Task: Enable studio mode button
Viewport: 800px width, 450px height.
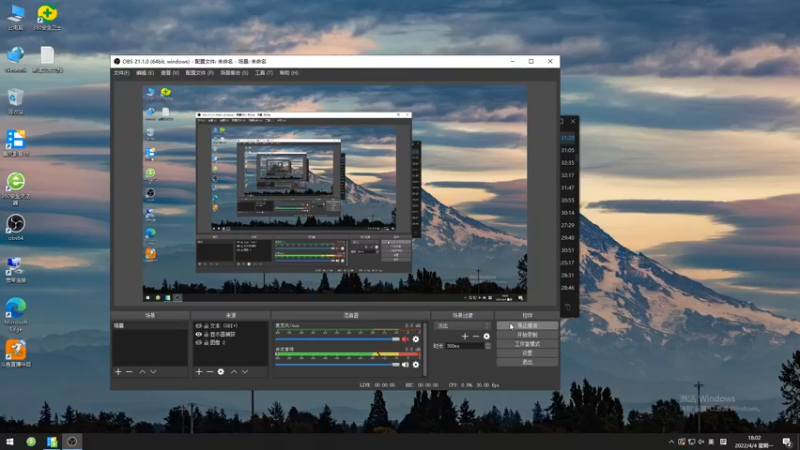Action: 528,344
